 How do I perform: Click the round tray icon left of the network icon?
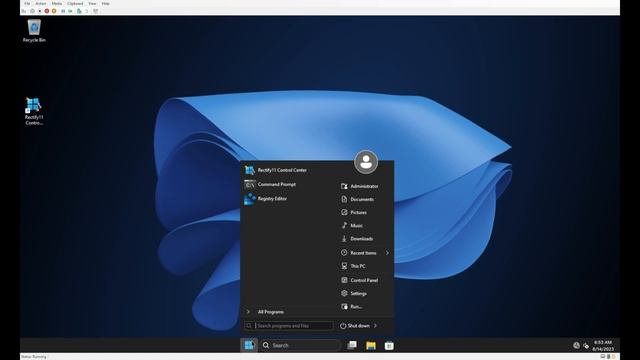[576, 345]
